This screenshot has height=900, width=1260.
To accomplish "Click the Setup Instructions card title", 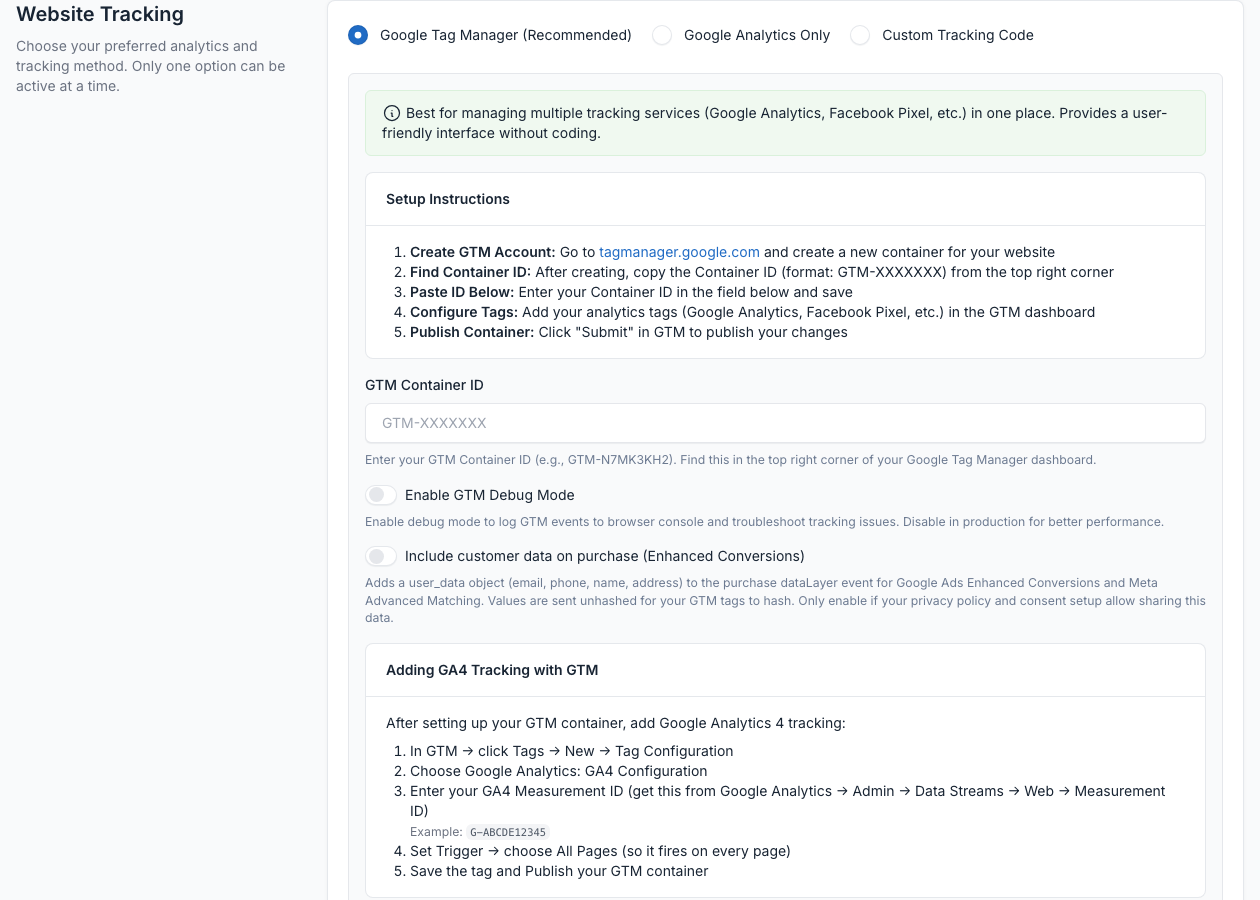I will click(x=448, y=199).
